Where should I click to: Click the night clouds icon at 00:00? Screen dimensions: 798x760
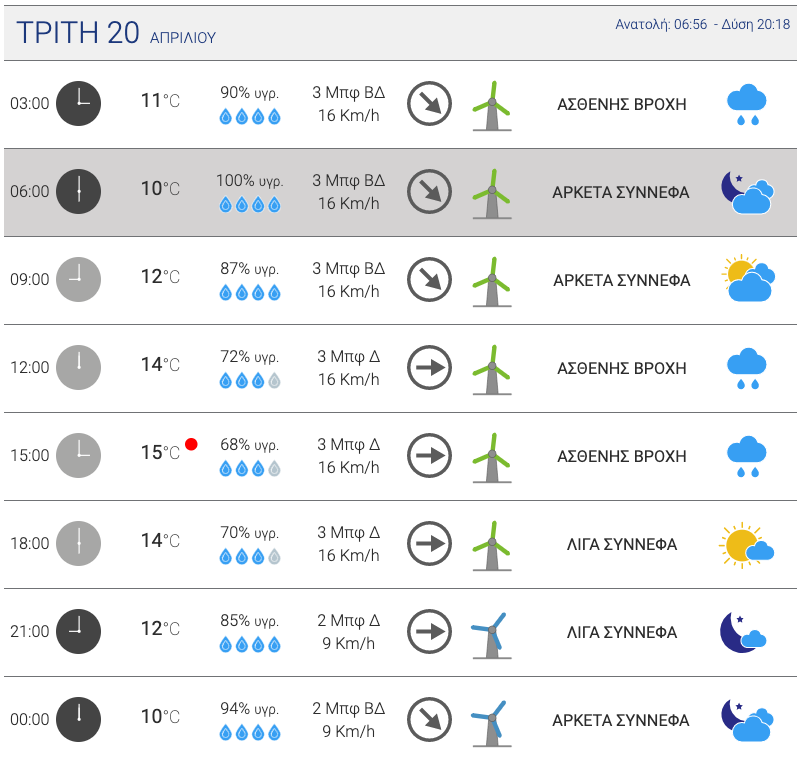point(748,720)
